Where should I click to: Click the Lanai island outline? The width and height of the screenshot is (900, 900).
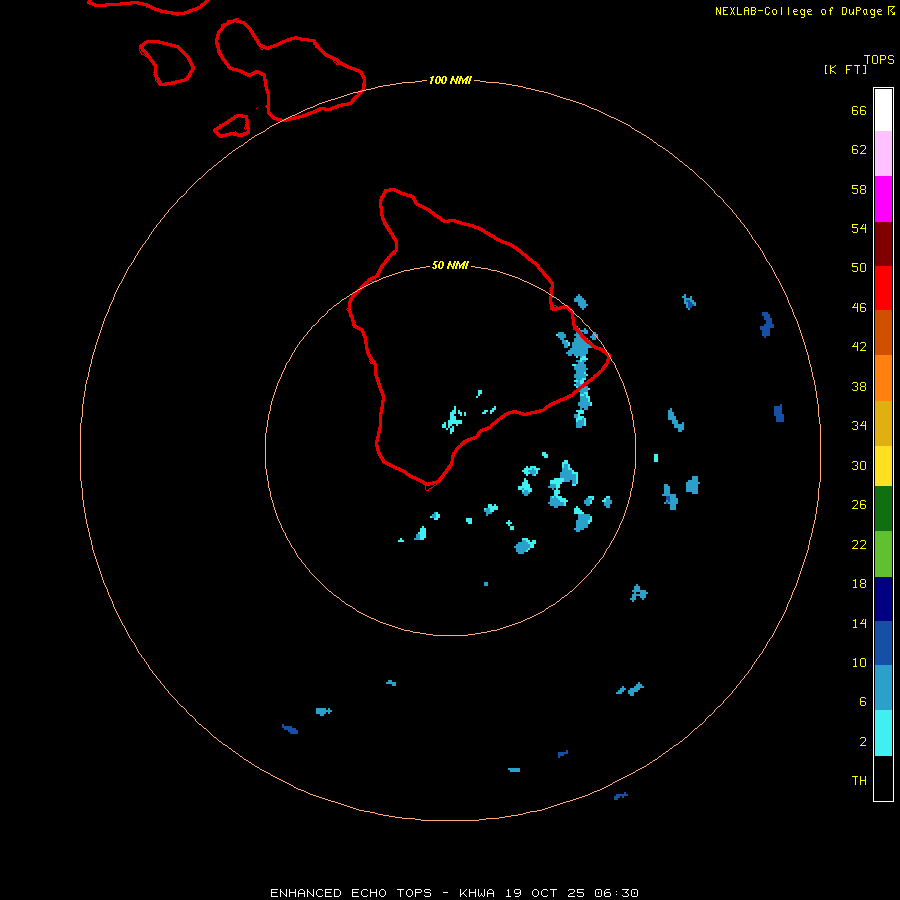[x=166, y=63]
